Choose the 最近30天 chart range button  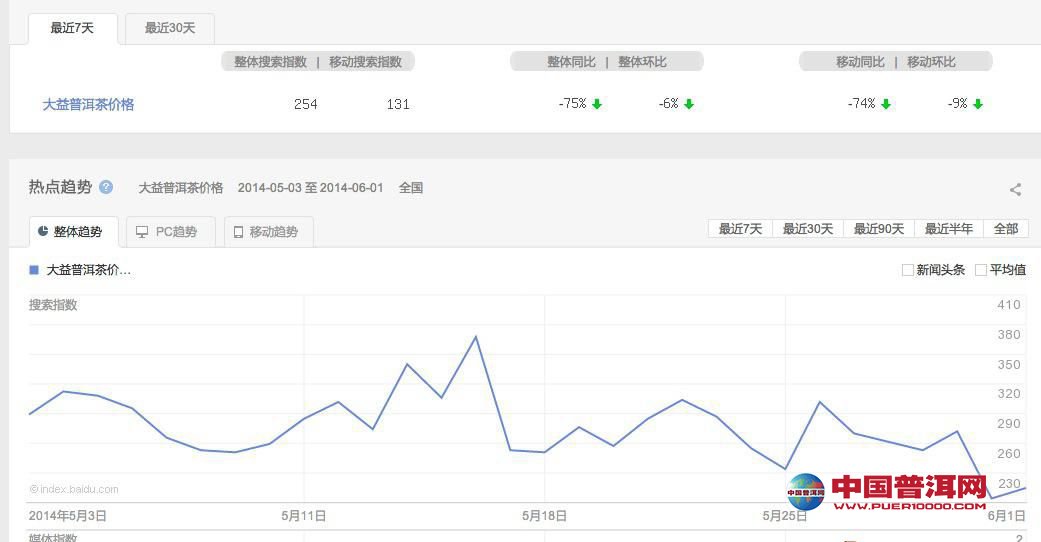pyautogui.click(x=808, y=229)
